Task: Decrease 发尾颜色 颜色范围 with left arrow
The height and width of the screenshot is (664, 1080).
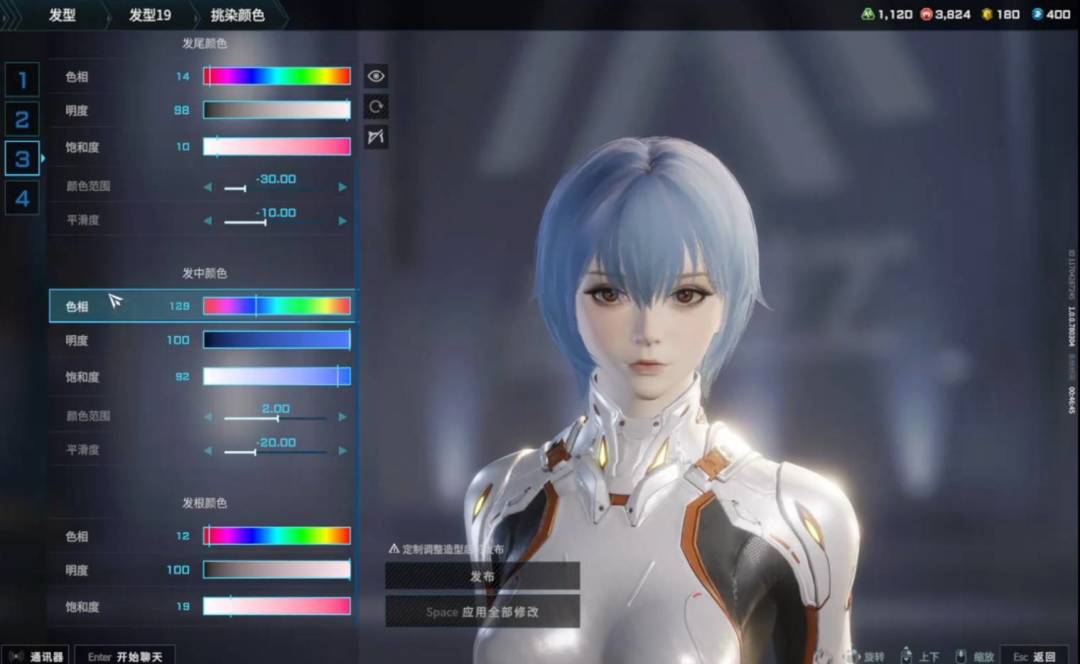Action: coord(208,187)
